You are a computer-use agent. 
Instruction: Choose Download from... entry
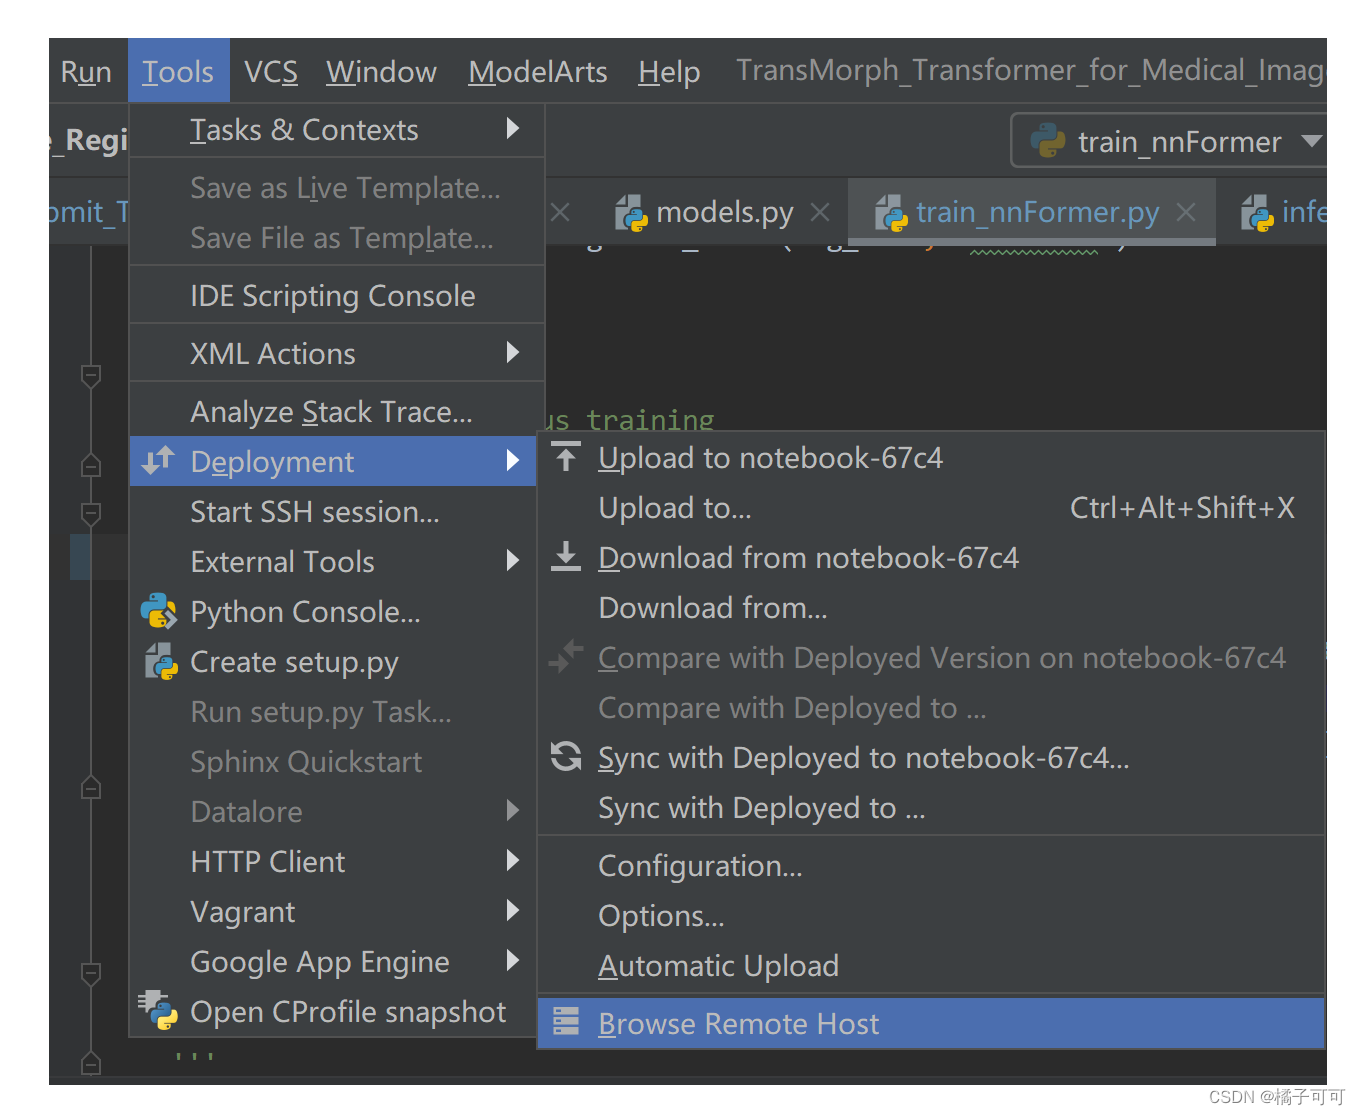tap(931, 608)
